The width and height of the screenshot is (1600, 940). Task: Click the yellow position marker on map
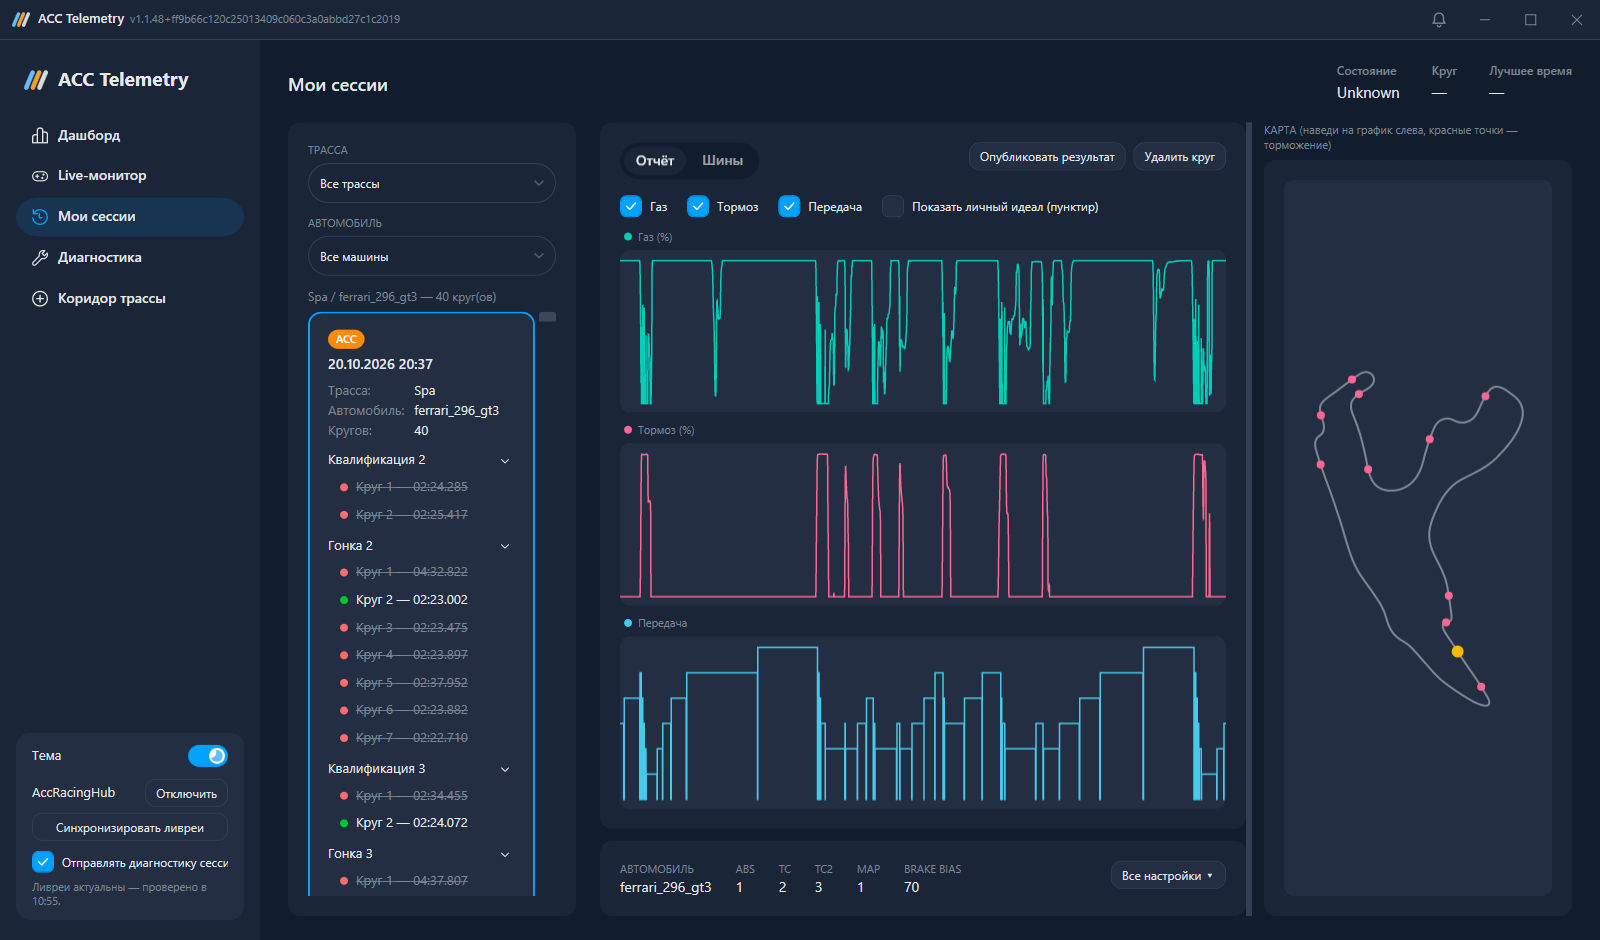click(1457, 652)
